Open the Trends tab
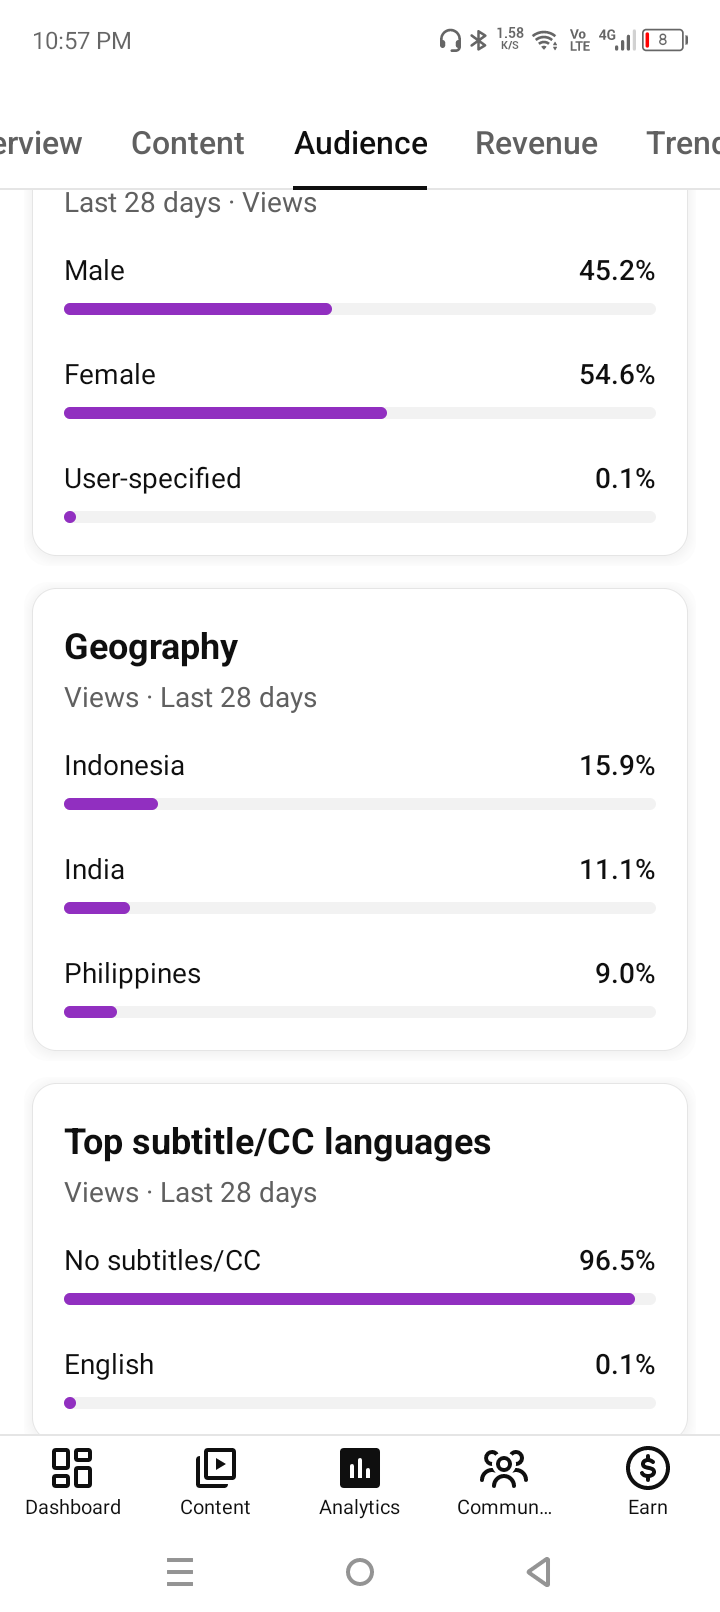 [x=683, y=143]
